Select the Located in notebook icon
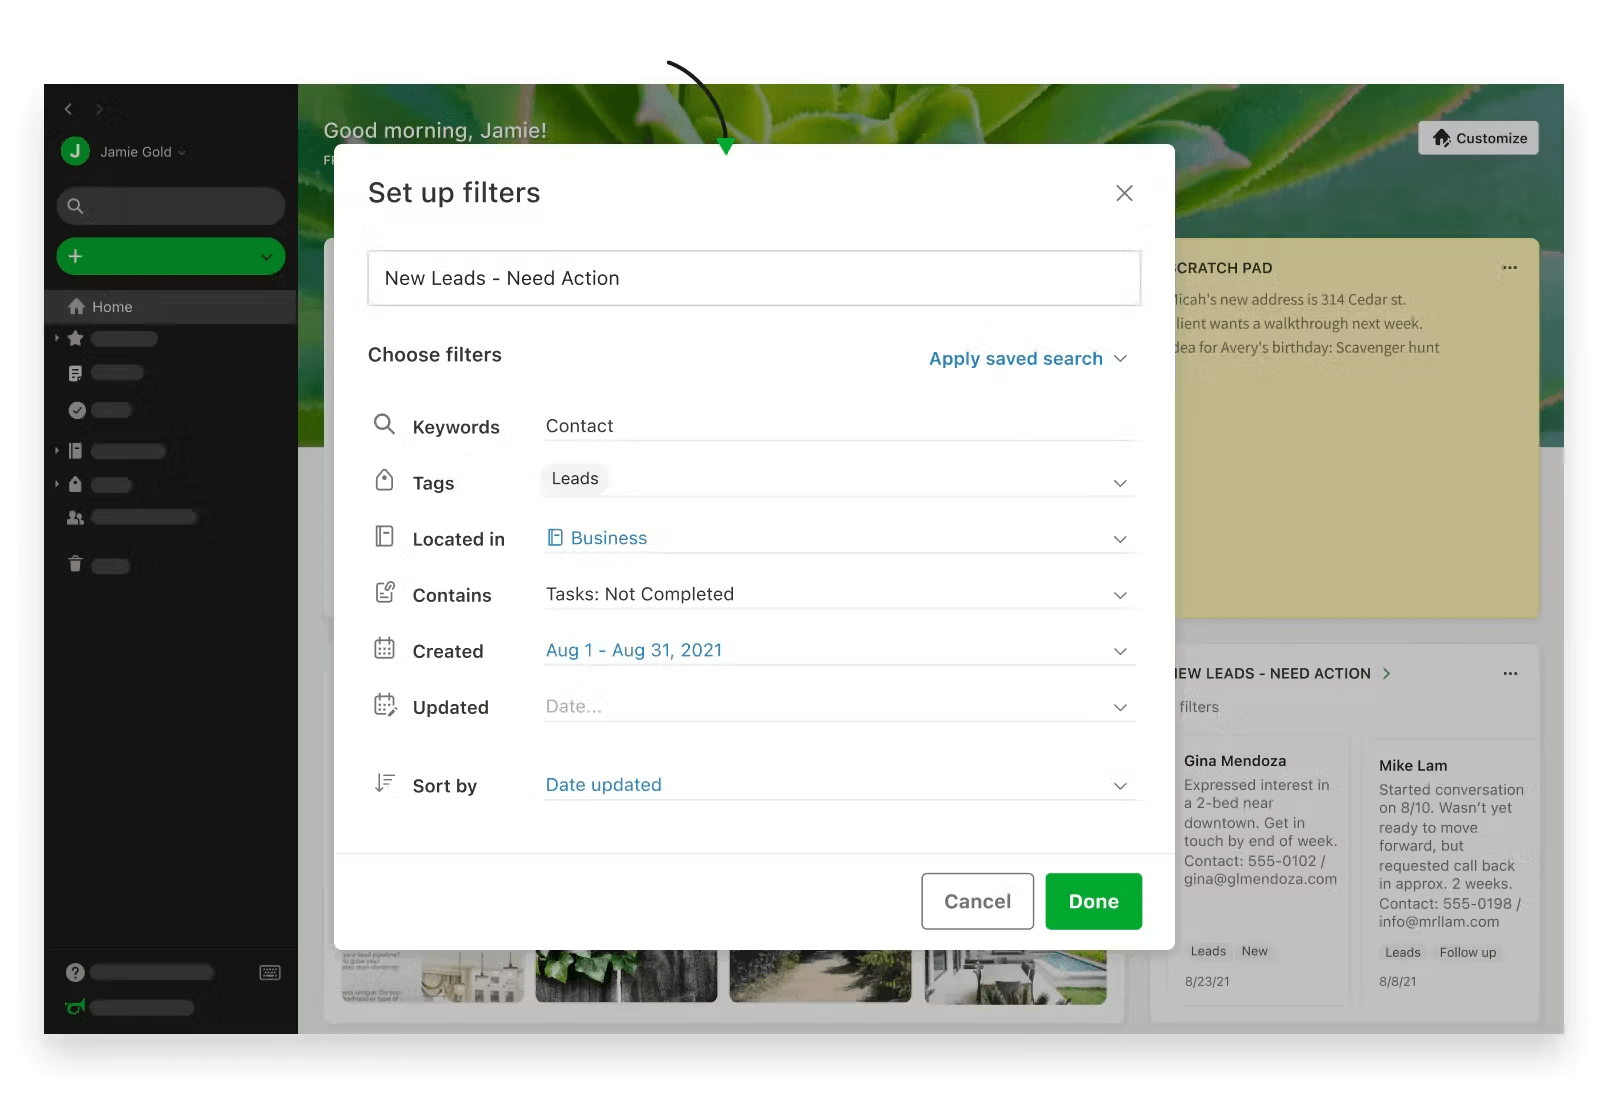 tap(385, 536)
